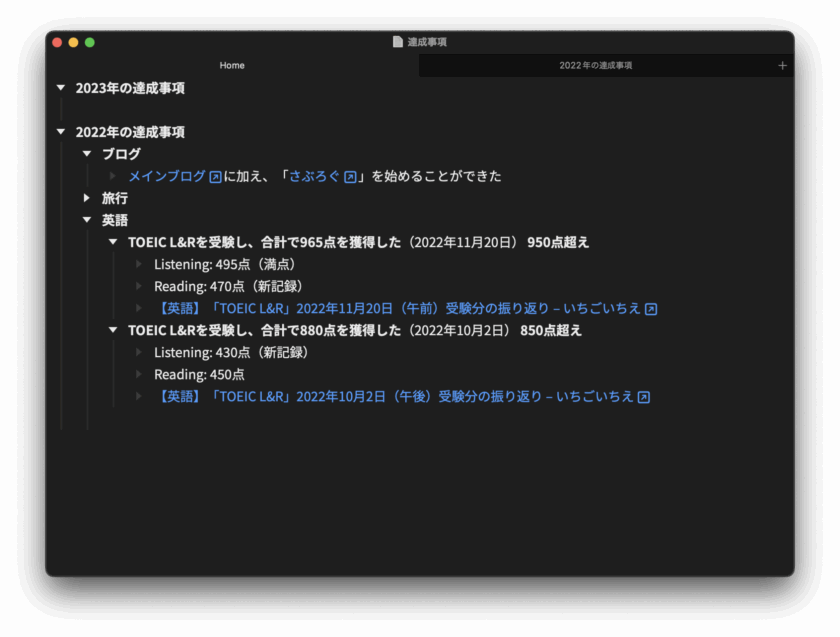Screen dimensions: 840x637
Task: Select the 2022年の達成事項 heading in the outline
Action: coord(130,132)
